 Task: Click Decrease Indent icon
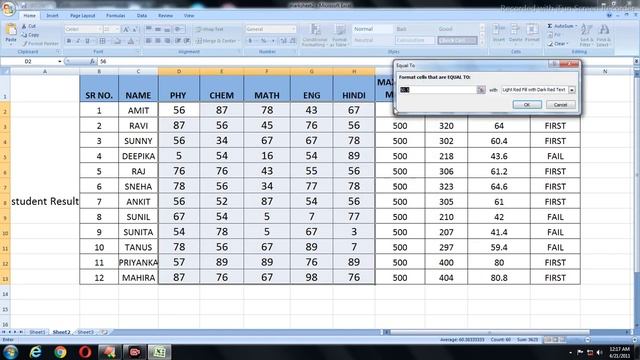(x=178, y=41)
